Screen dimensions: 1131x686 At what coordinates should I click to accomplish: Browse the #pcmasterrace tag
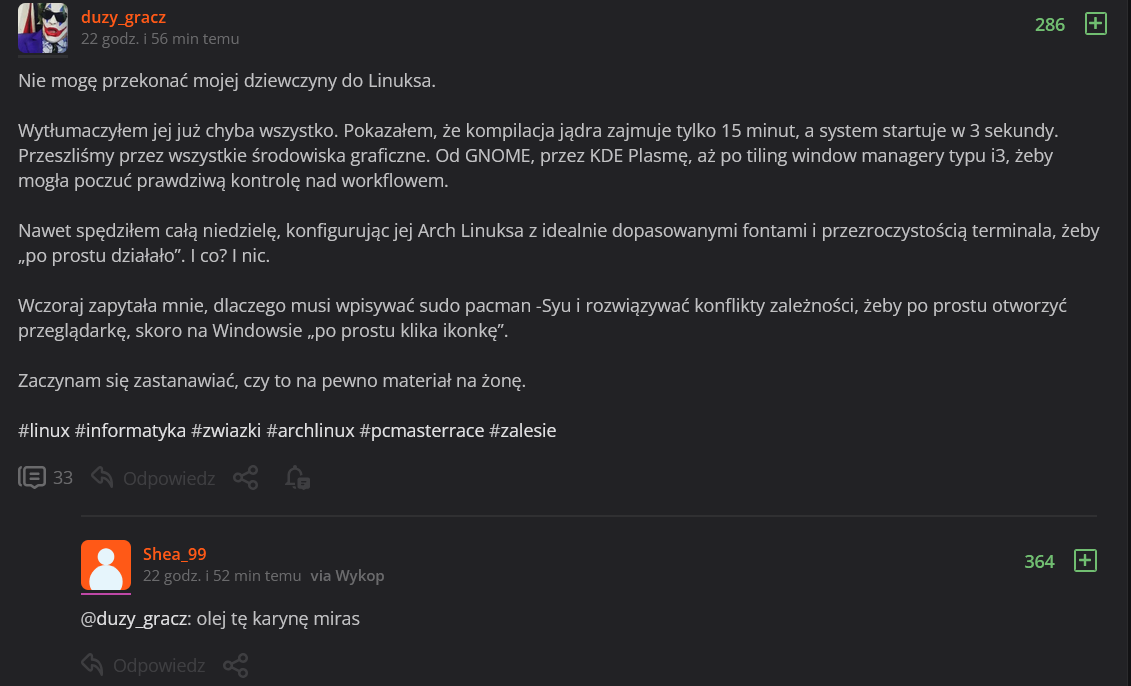point(421,431)
